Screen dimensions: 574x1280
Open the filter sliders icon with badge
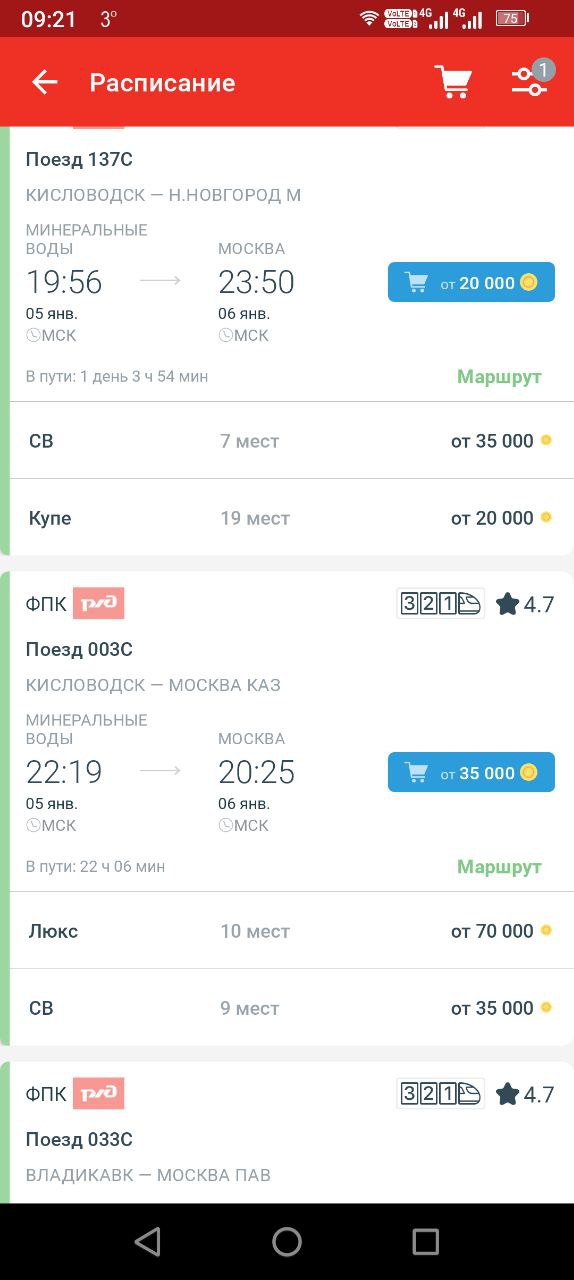pyautogui.click(x=531, y=80)
